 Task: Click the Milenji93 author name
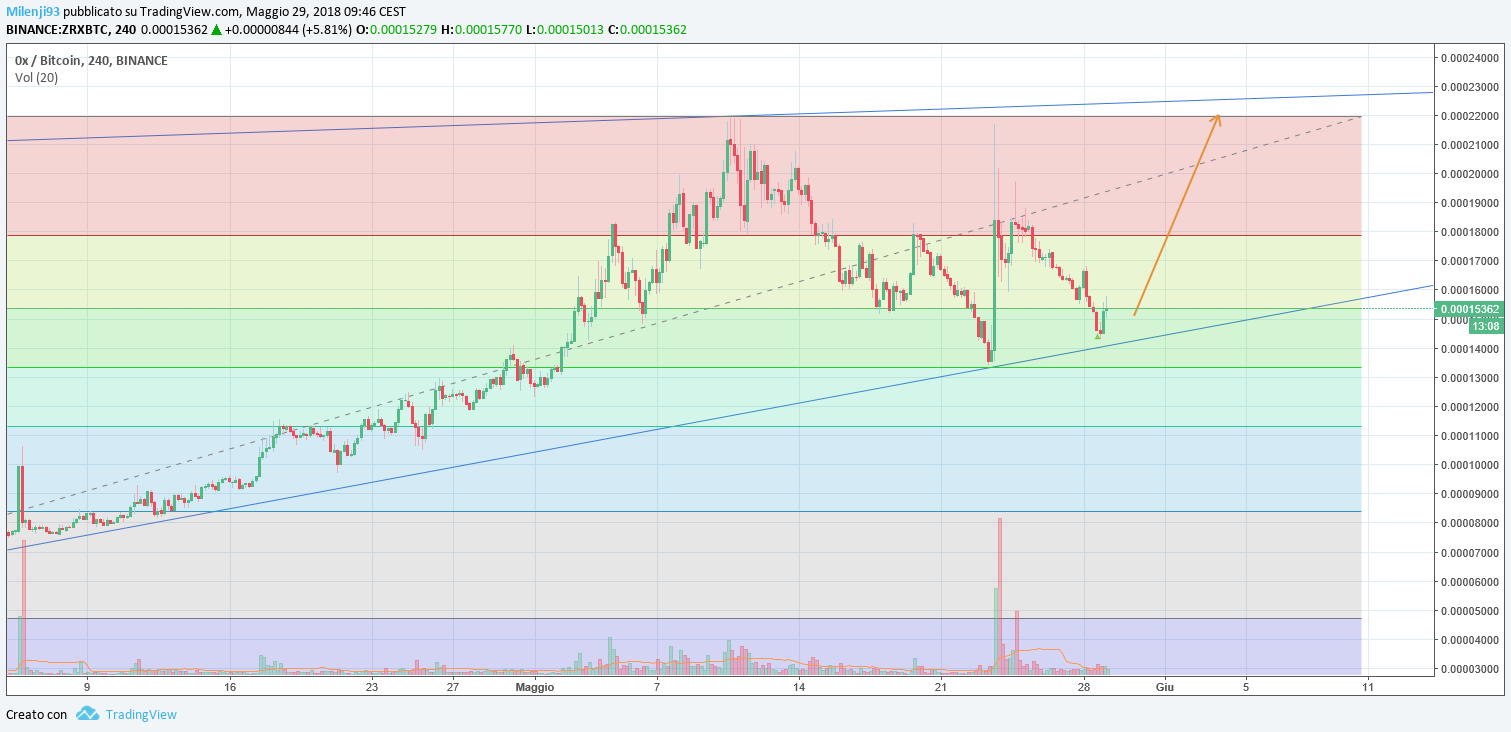click(x=33, y=12)
